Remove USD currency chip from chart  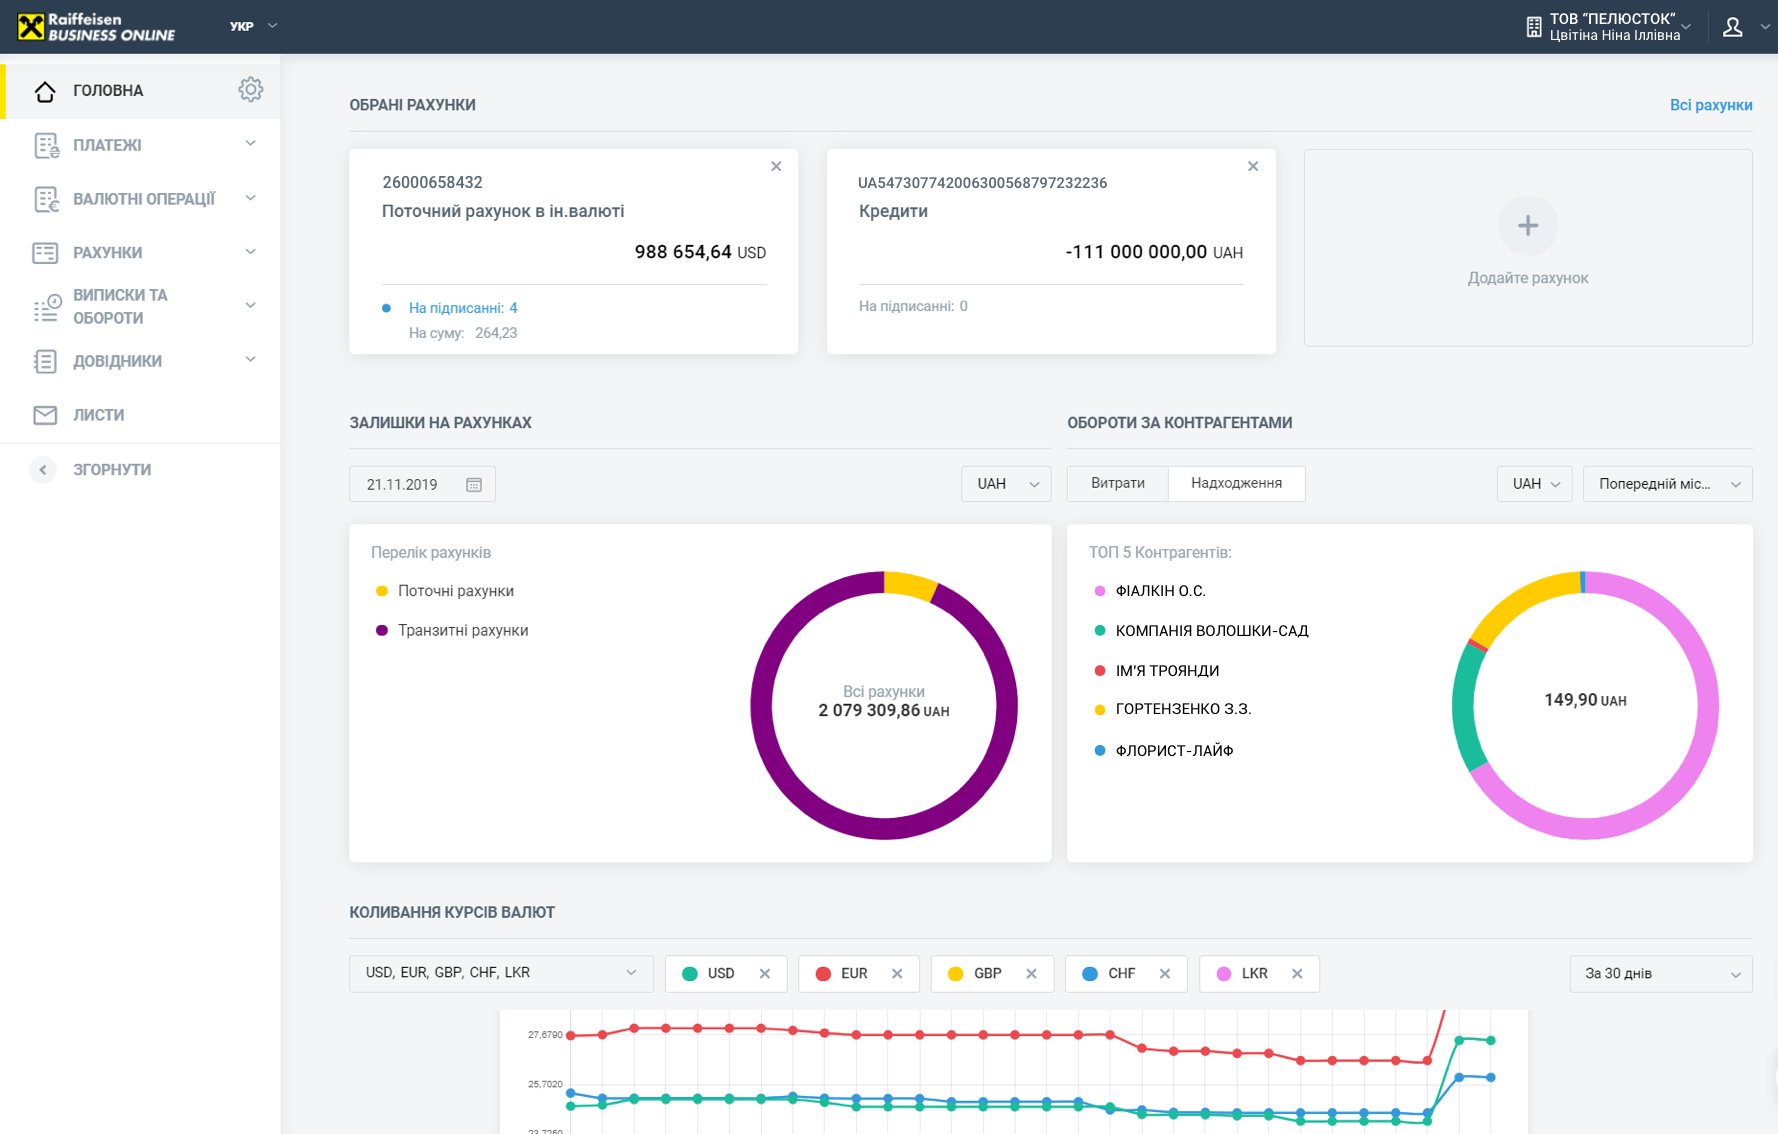(765, 974)
